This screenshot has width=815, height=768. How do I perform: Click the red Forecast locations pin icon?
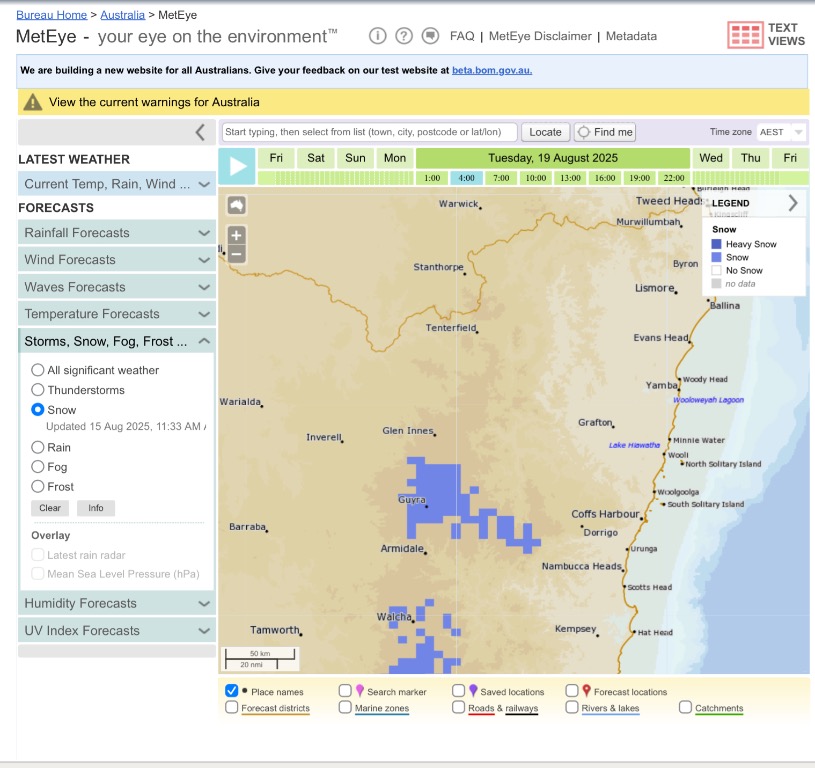[x=586, y=691]
